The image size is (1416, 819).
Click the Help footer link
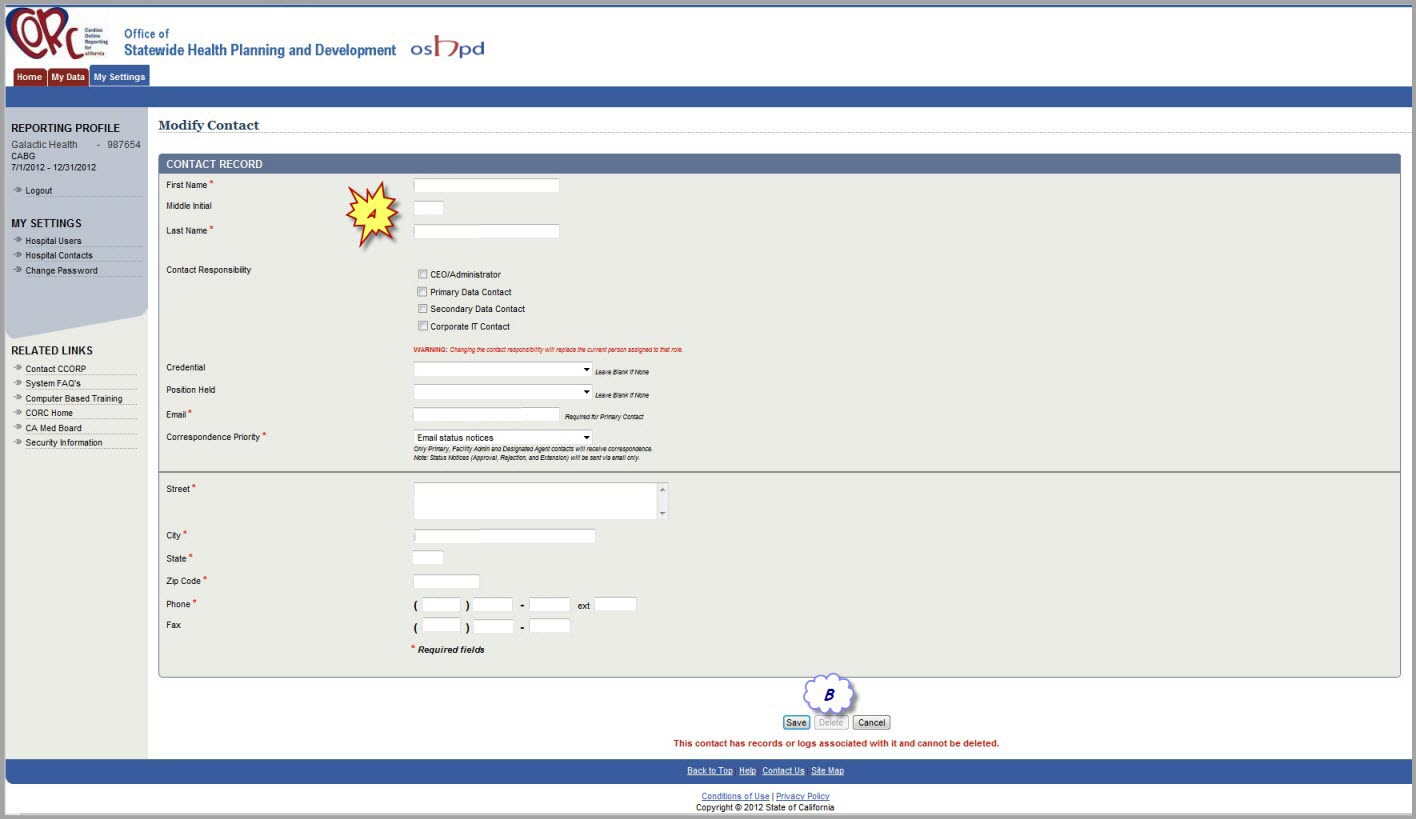(747, 771)
